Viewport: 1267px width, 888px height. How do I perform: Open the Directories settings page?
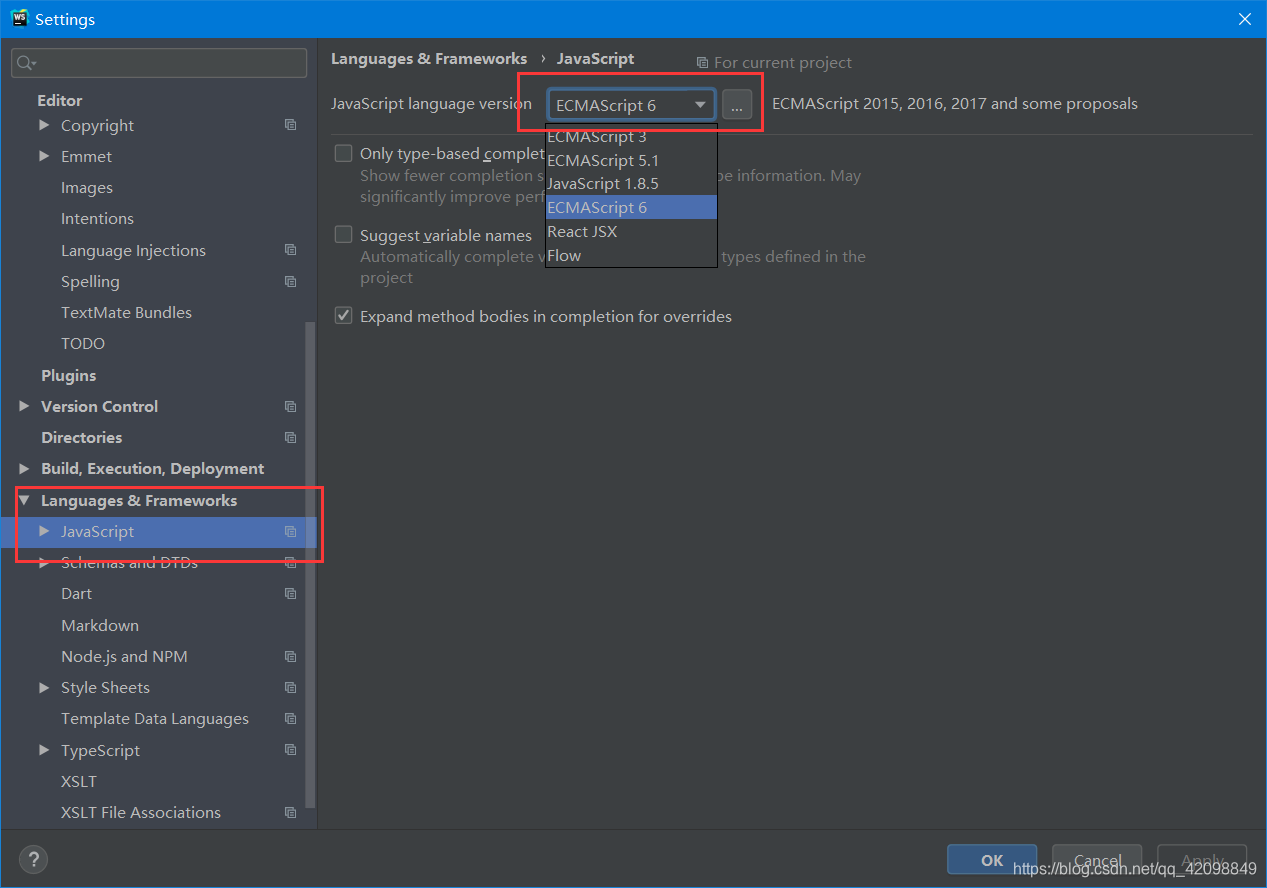click(x=81, y=437)
